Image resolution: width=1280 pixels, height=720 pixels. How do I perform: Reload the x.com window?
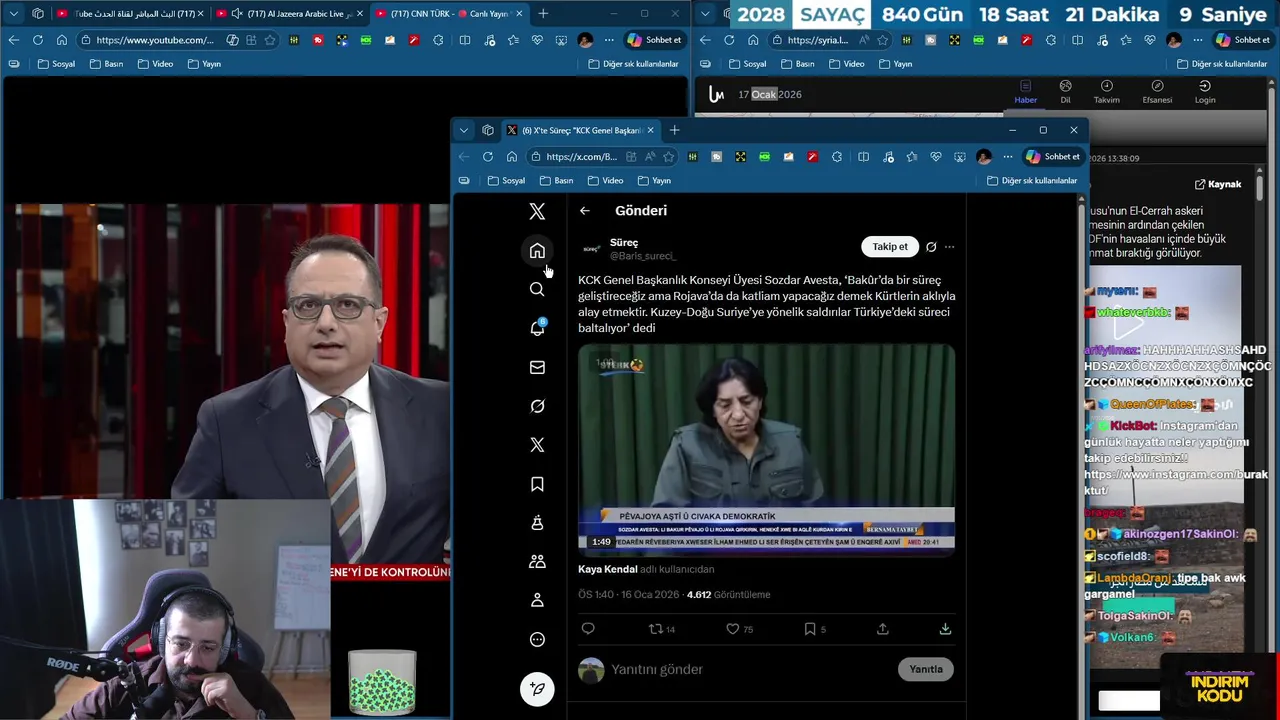[x=488, y=157]
